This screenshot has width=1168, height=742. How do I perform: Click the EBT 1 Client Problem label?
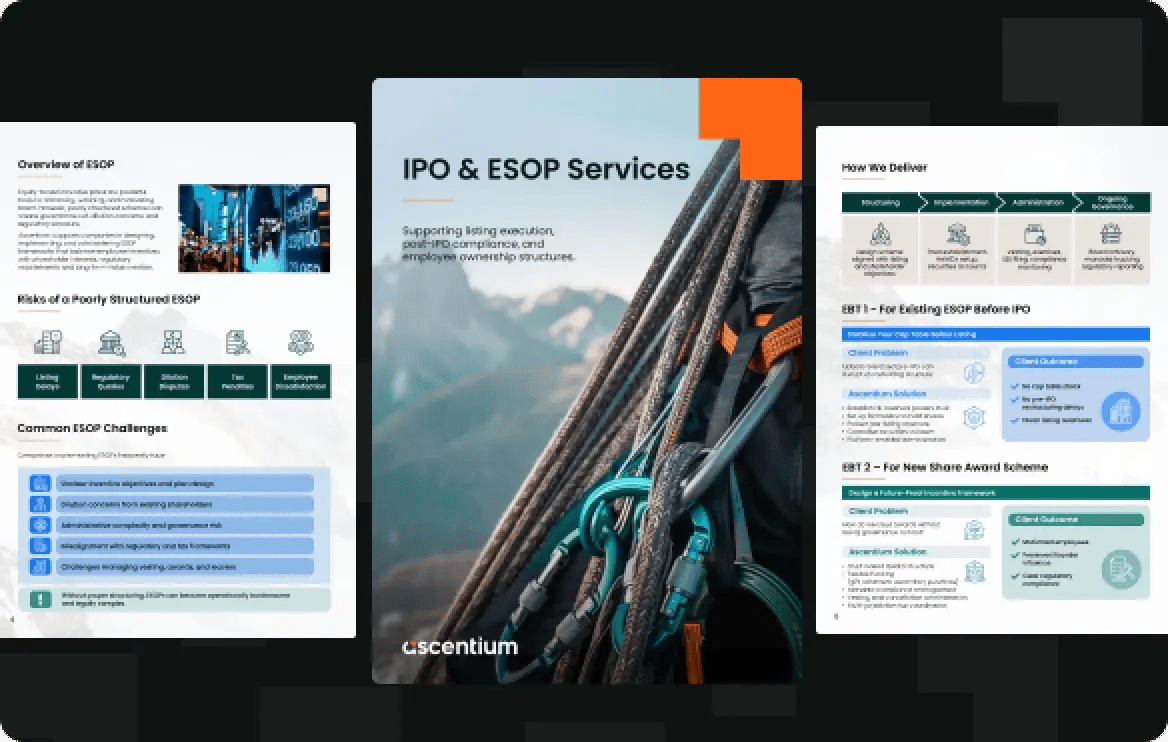click(x=877, y=353)
